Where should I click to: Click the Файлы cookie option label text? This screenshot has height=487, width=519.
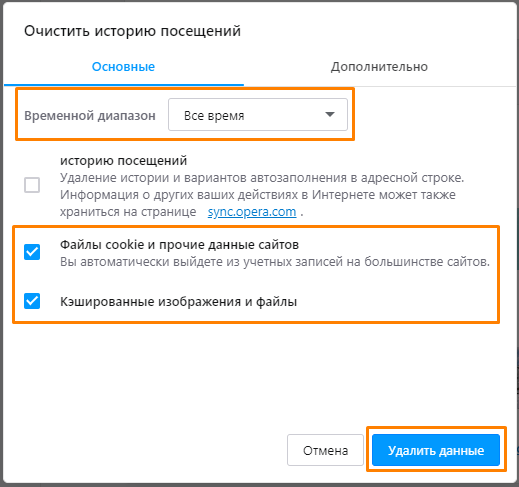179,245
